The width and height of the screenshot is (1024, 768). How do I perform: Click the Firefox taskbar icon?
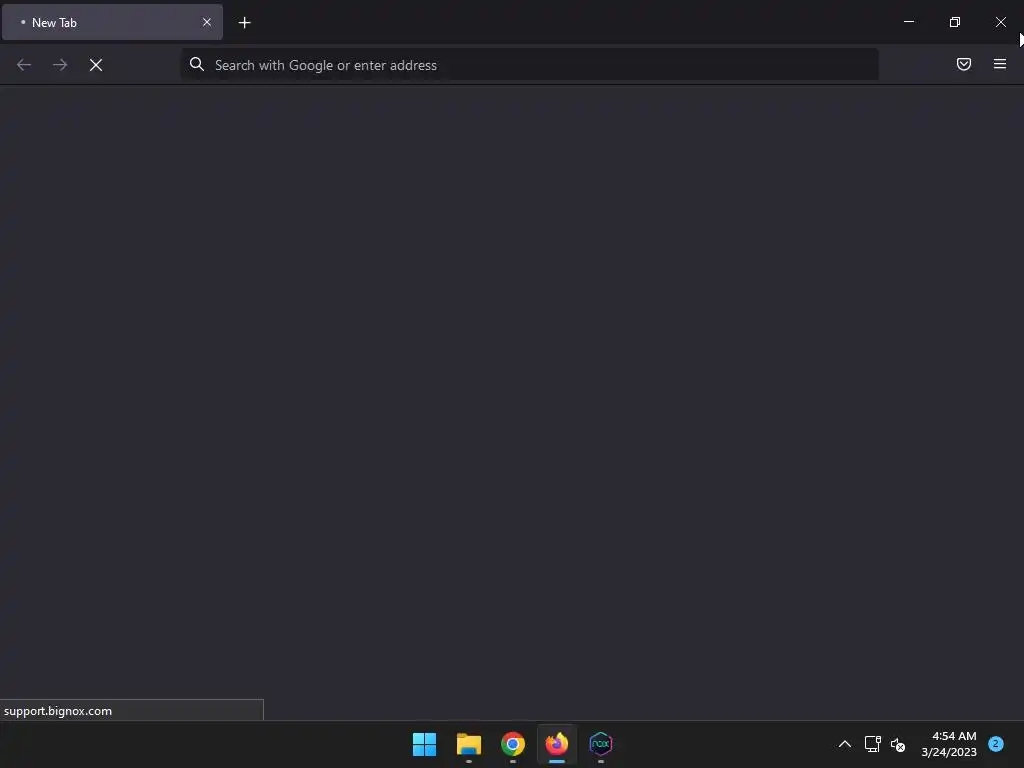coord(557,744)
